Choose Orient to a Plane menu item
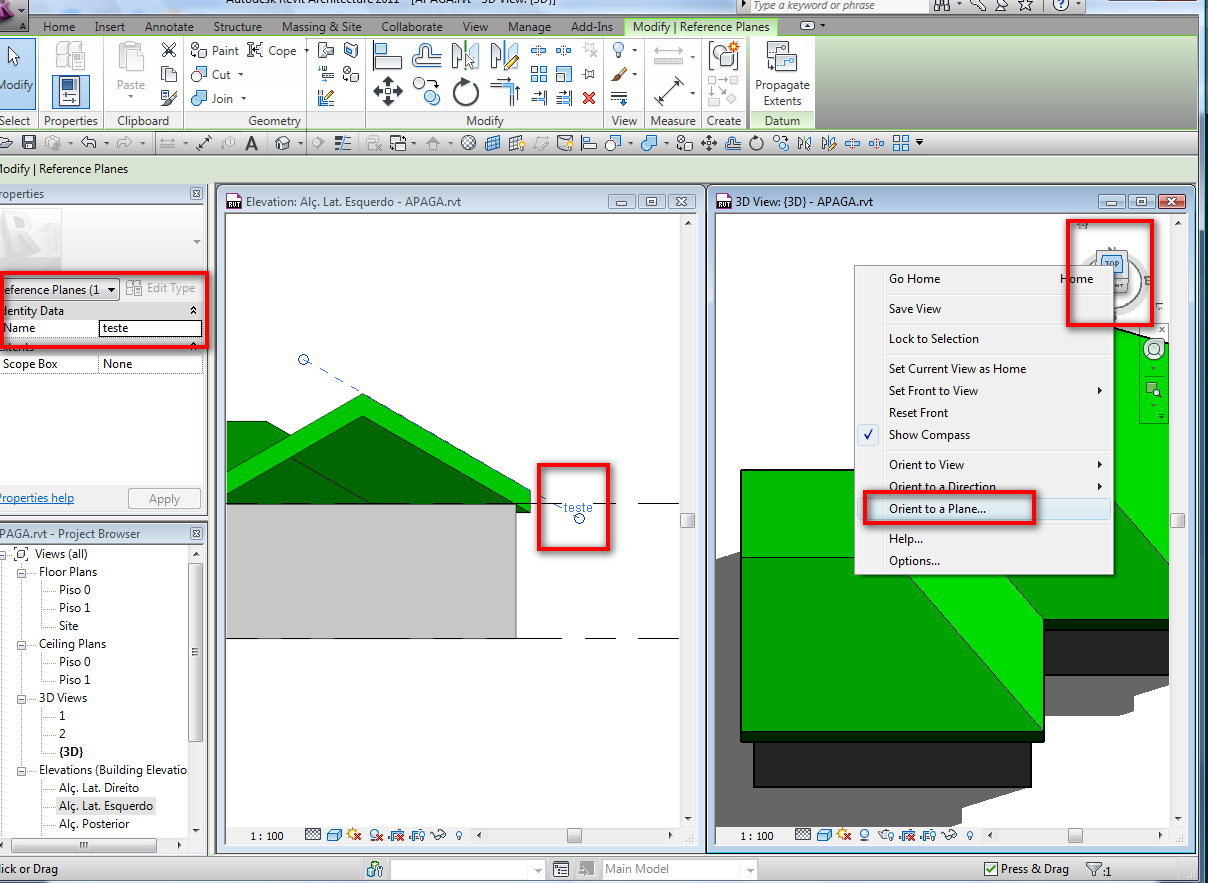This screenshot has width=1208, height=883. tap(937, 509)
